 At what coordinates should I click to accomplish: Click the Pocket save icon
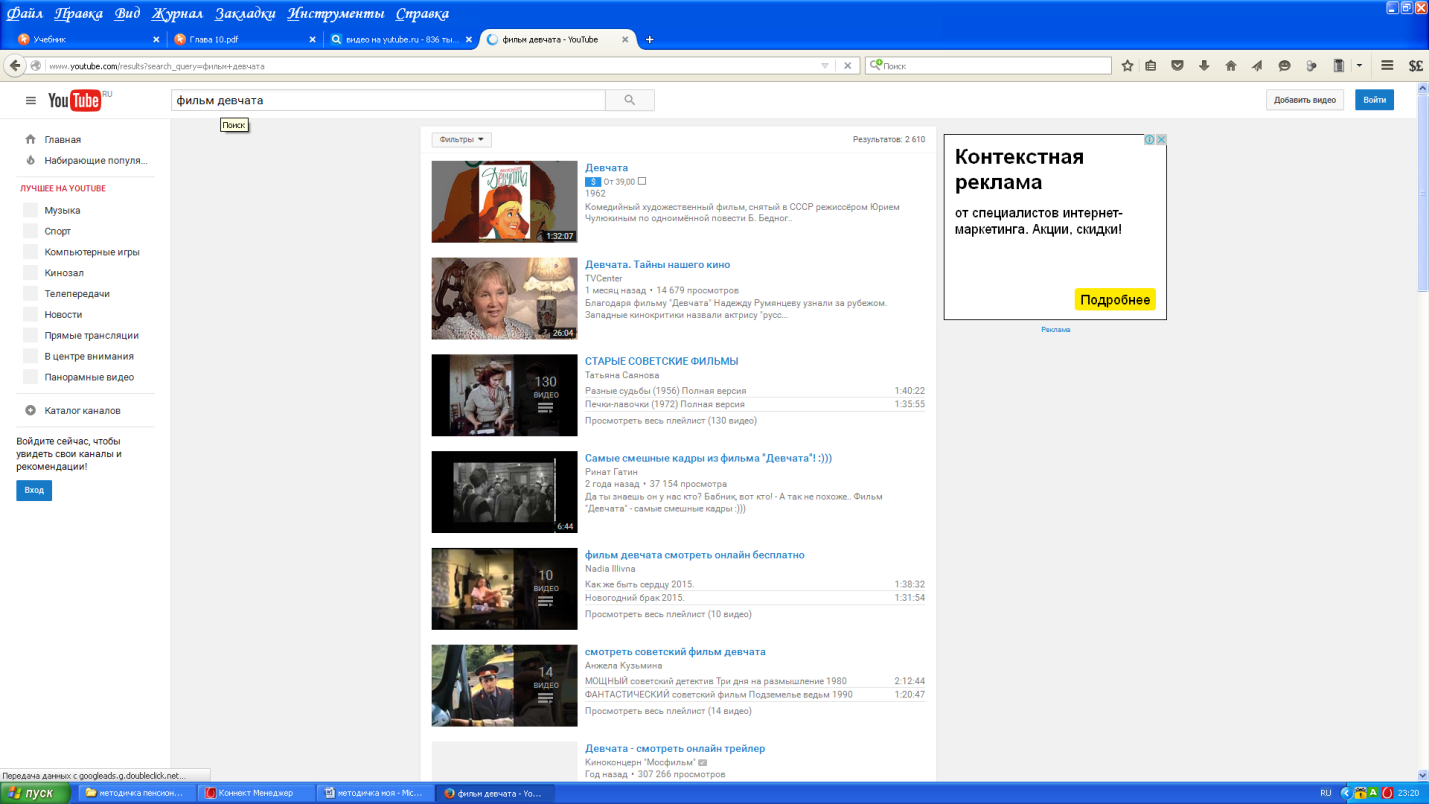tap(1177, 66)
